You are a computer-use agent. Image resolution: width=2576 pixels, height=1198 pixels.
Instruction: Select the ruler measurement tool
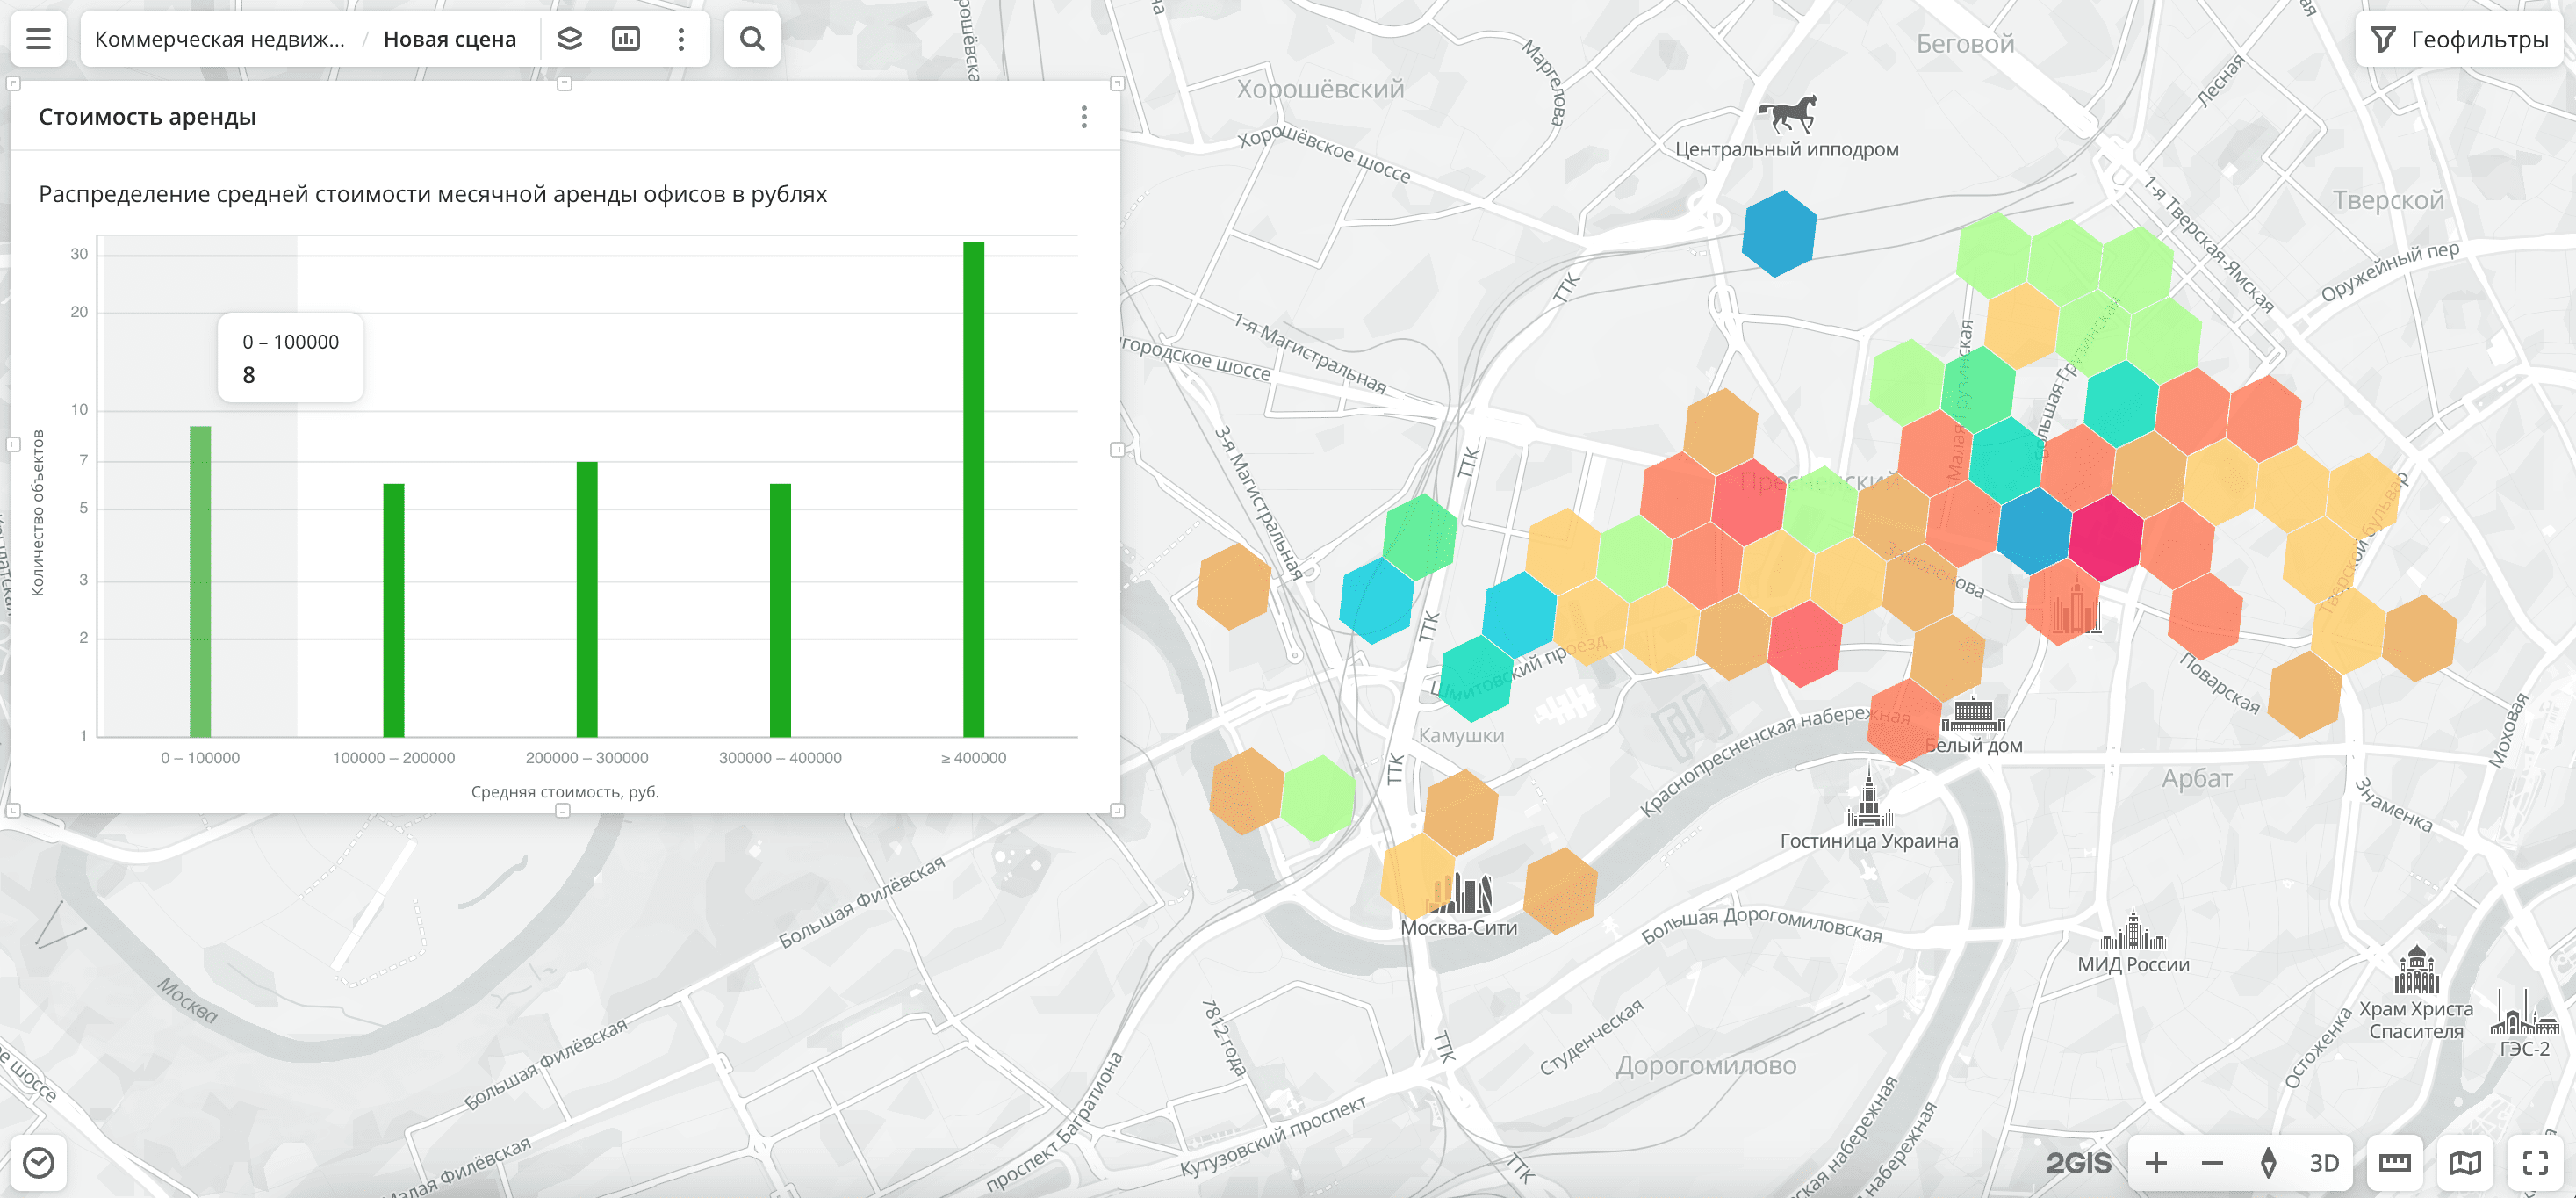point(2394,1162)
